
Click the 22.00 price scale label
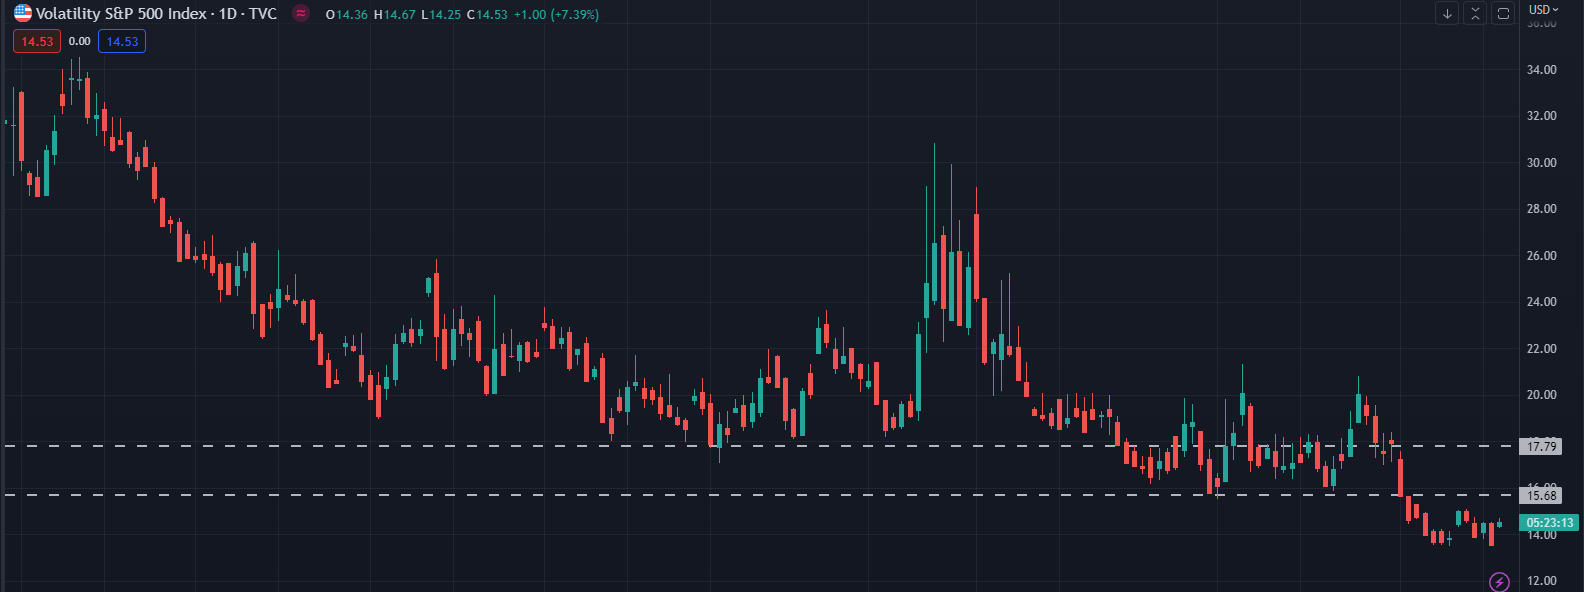[x=1541, y=349]
